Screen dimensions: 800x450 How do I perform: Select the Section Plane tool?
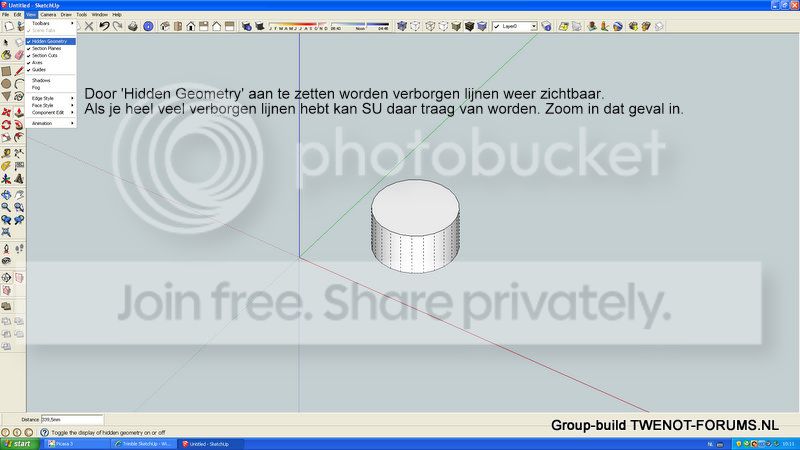(6, 278)
